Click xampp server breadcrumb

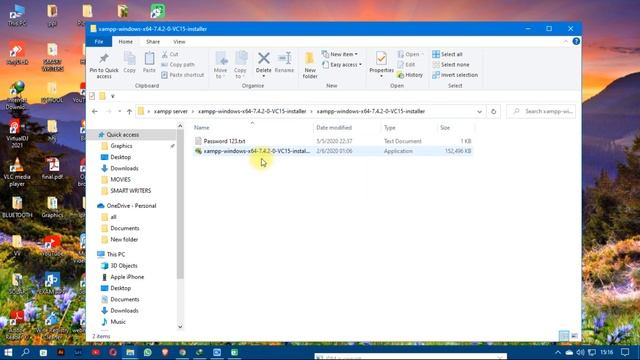pos(171,111)
